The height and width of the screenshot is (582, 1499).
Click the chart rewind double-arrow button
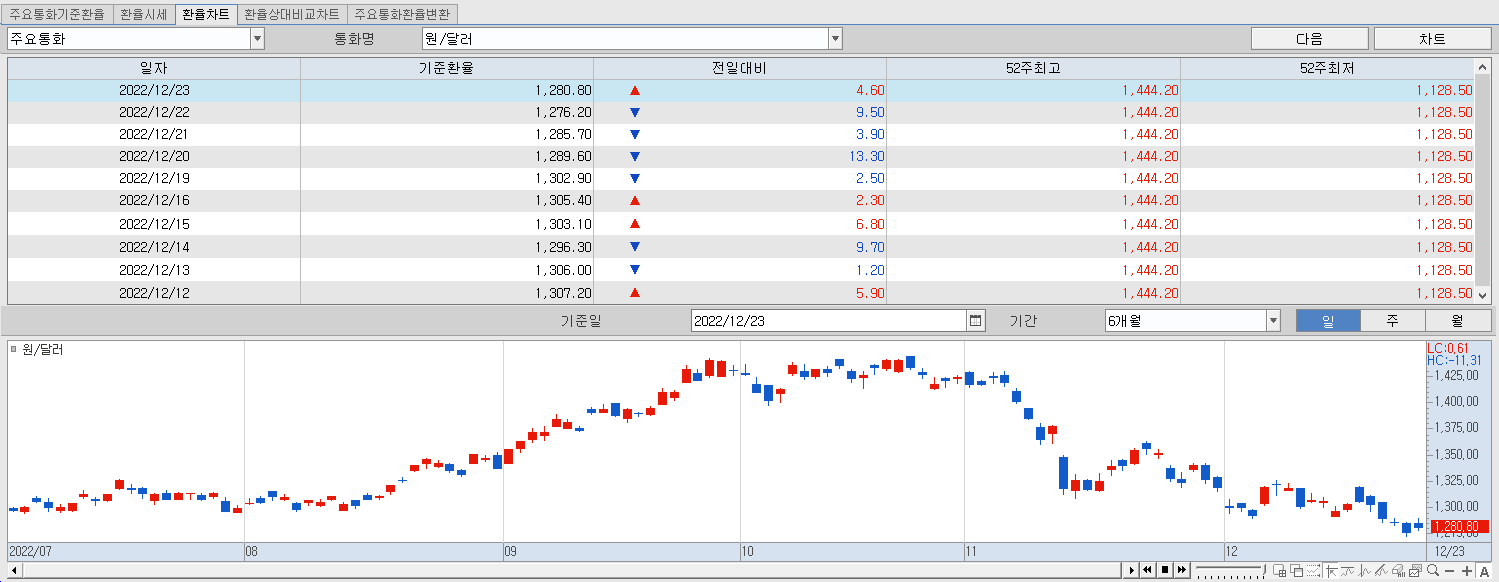1148,570
